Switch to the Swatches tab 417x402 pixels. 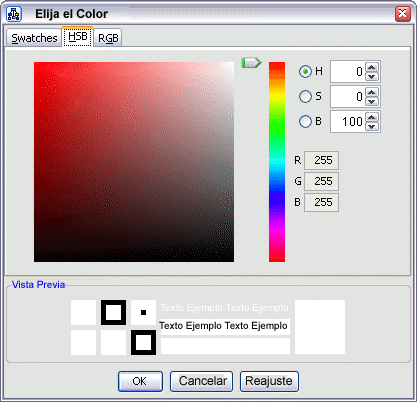point(34,38)
